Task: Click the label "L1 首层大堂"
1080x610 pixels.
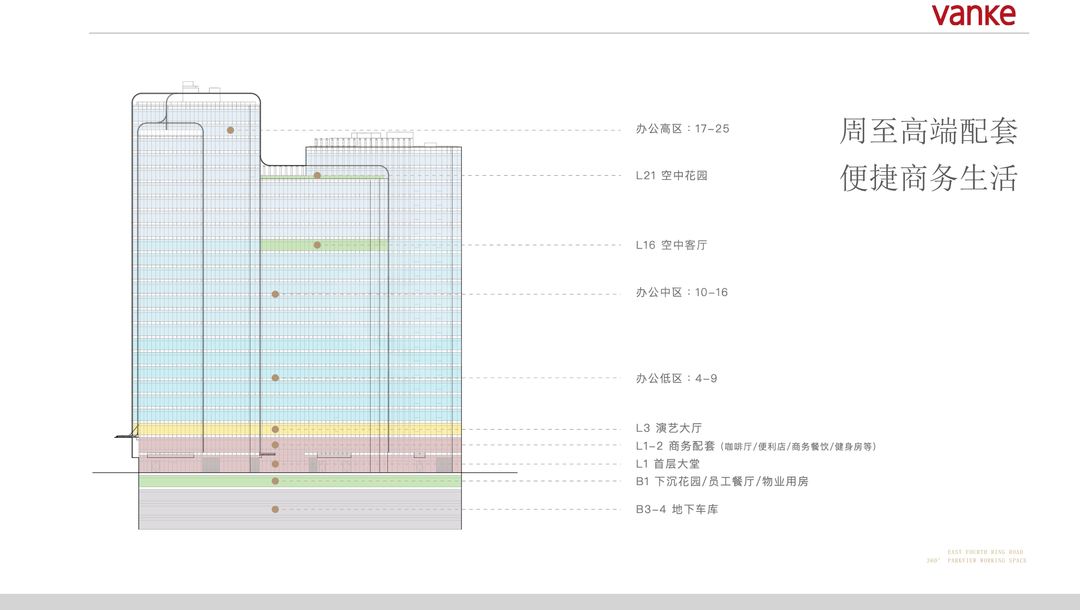Action: (667, 464)
